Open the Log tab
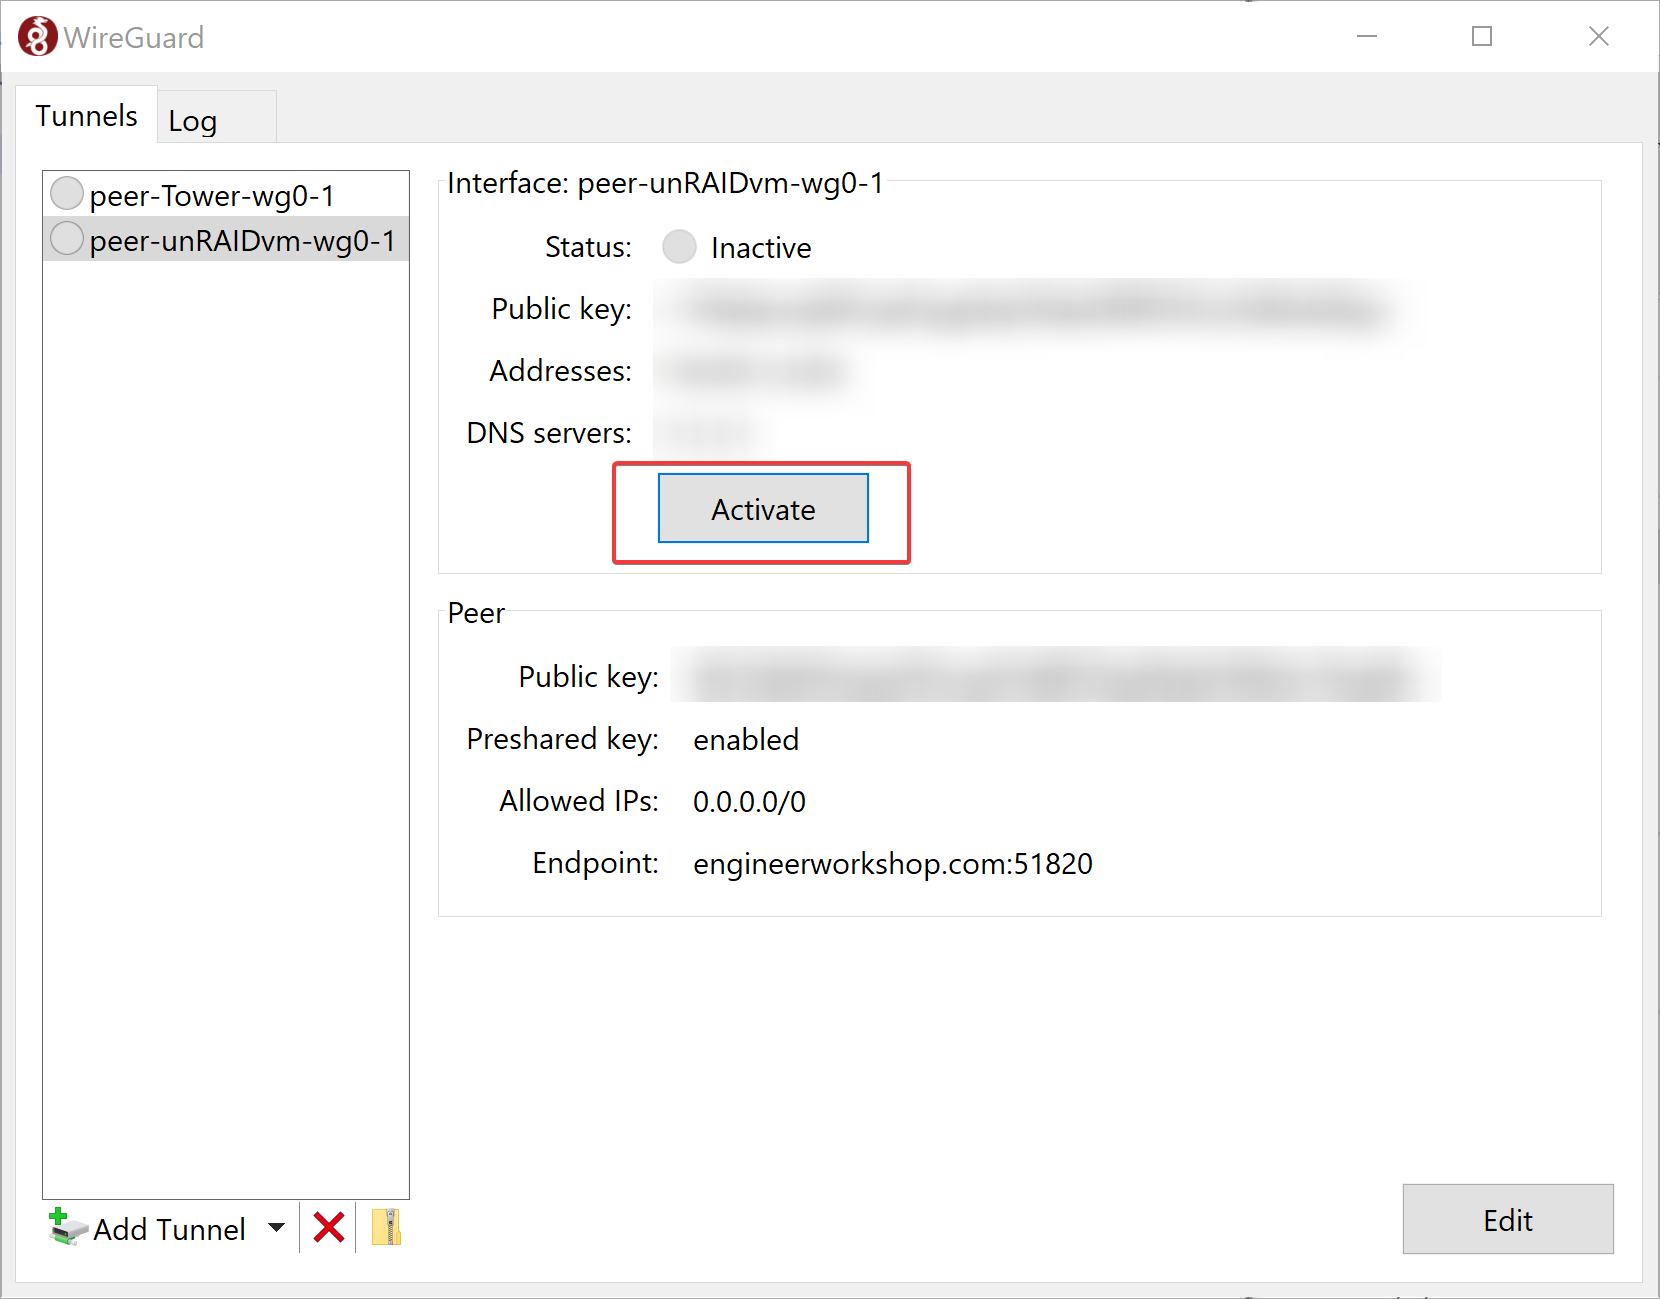 pyautogui.click(x=193, y=121)
